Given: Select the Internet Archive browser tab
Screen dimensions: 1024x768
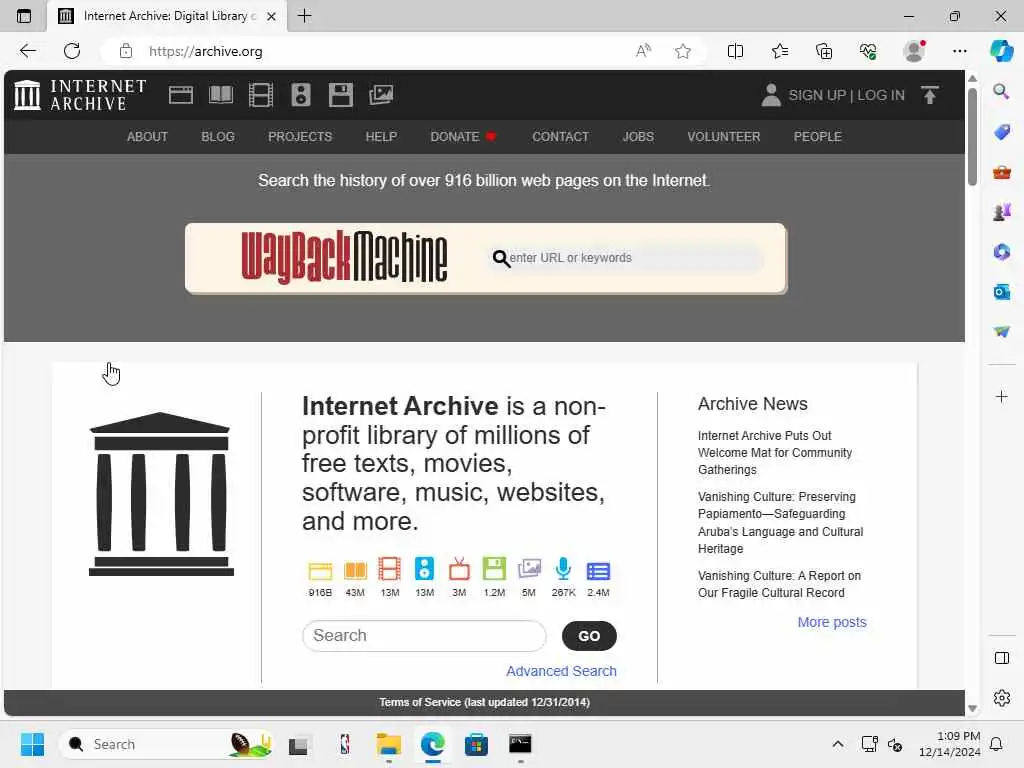Looking at the screenshot, I should point(167,16).
